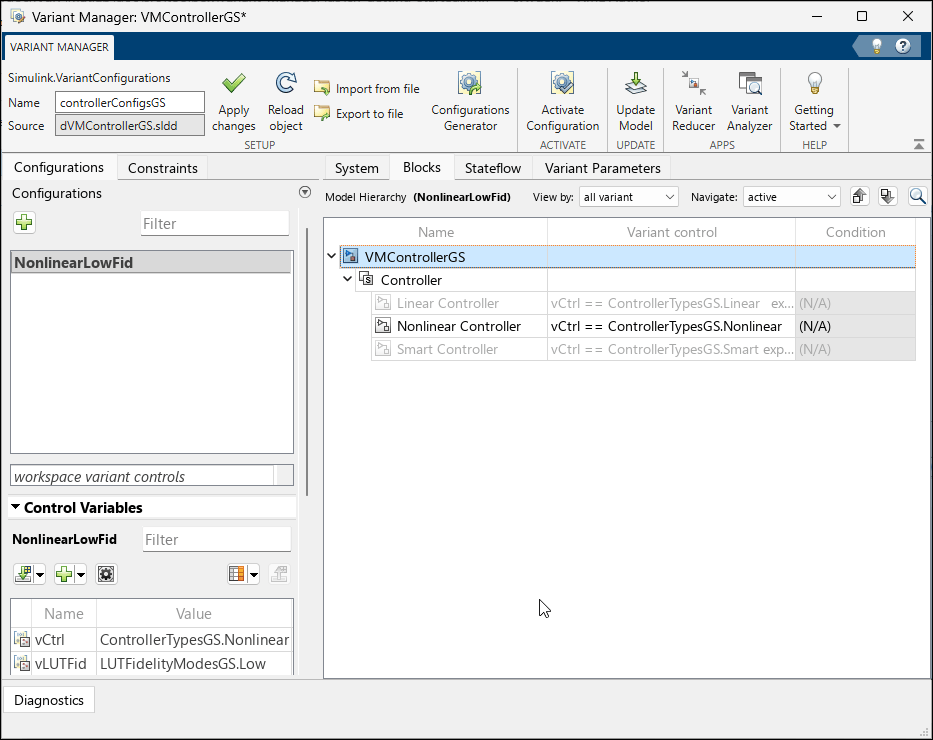Screen dimensions: 933x740
Task: Click value ControllerTypesGS.Nonlinear
Action: coord(194,639)
